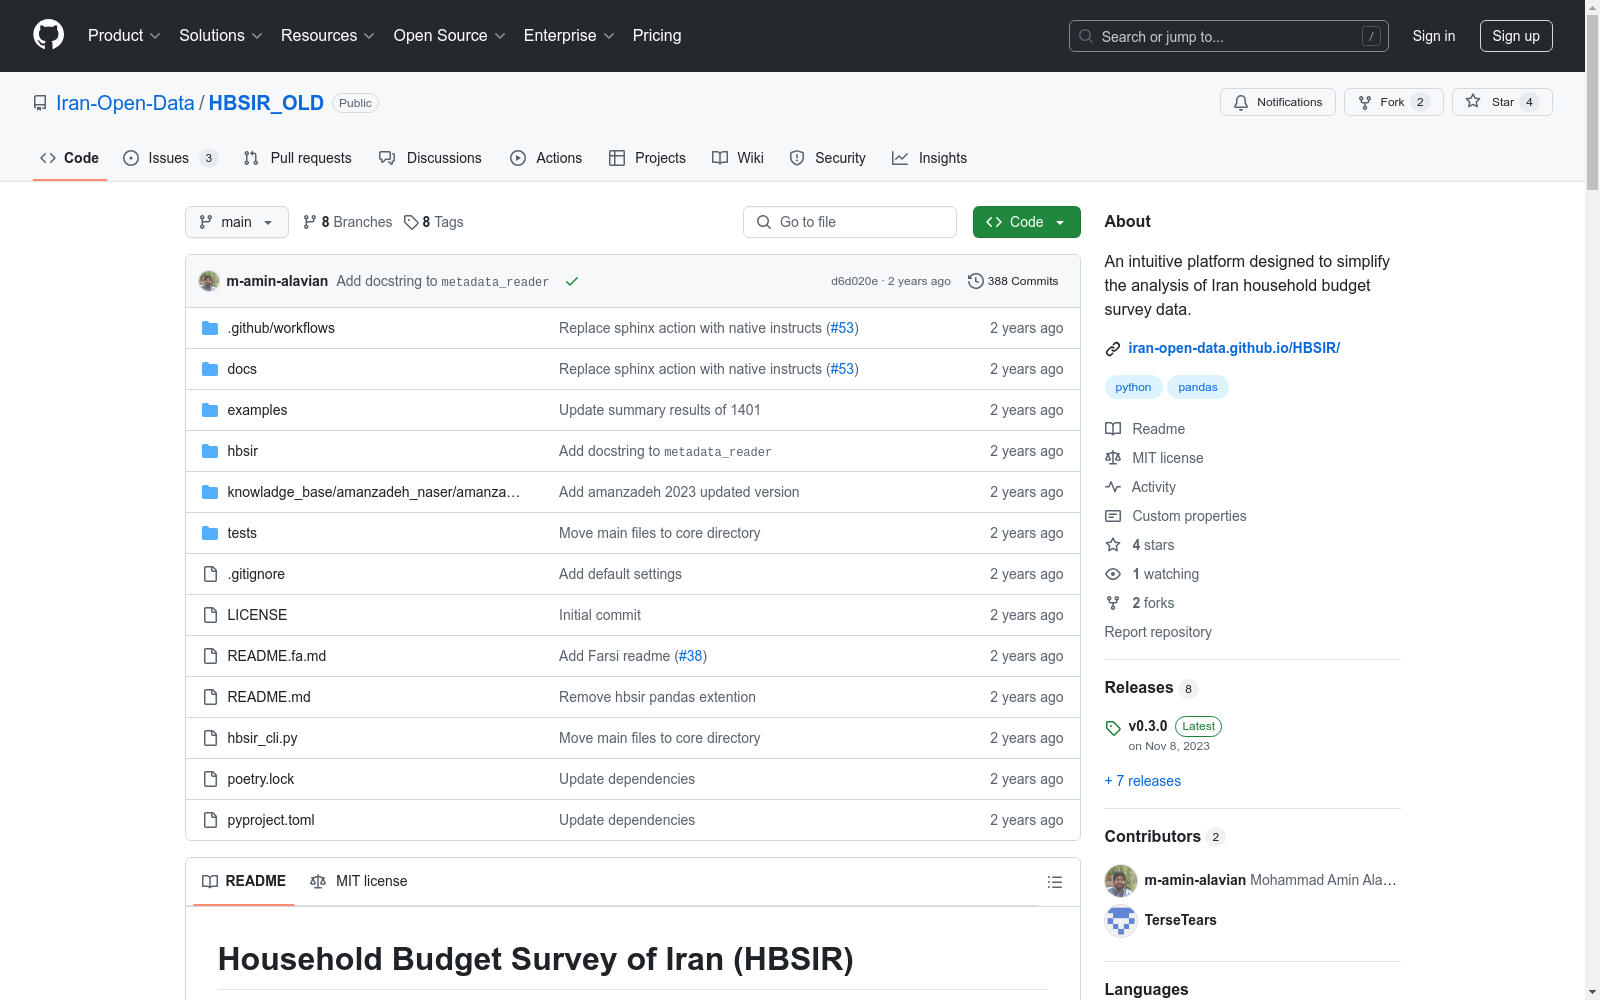Click the python topic tag
Image resolution: width=1600 pixels, height=1000 pixels.
click(x=1133, y=387)
